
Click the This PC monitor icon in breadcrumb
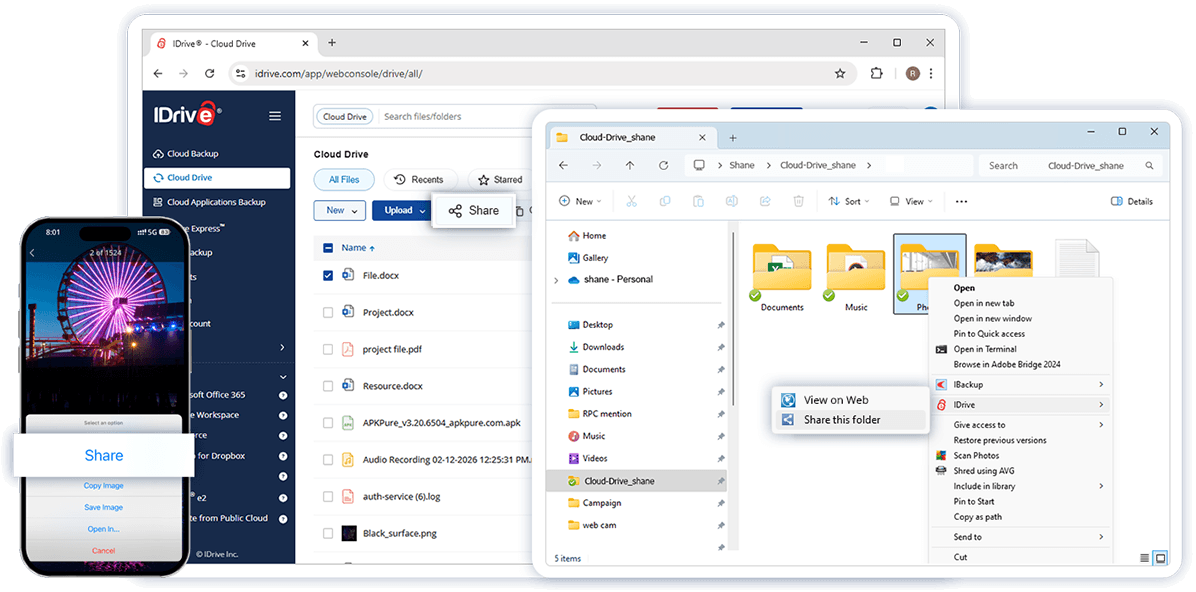pos(698,166)
